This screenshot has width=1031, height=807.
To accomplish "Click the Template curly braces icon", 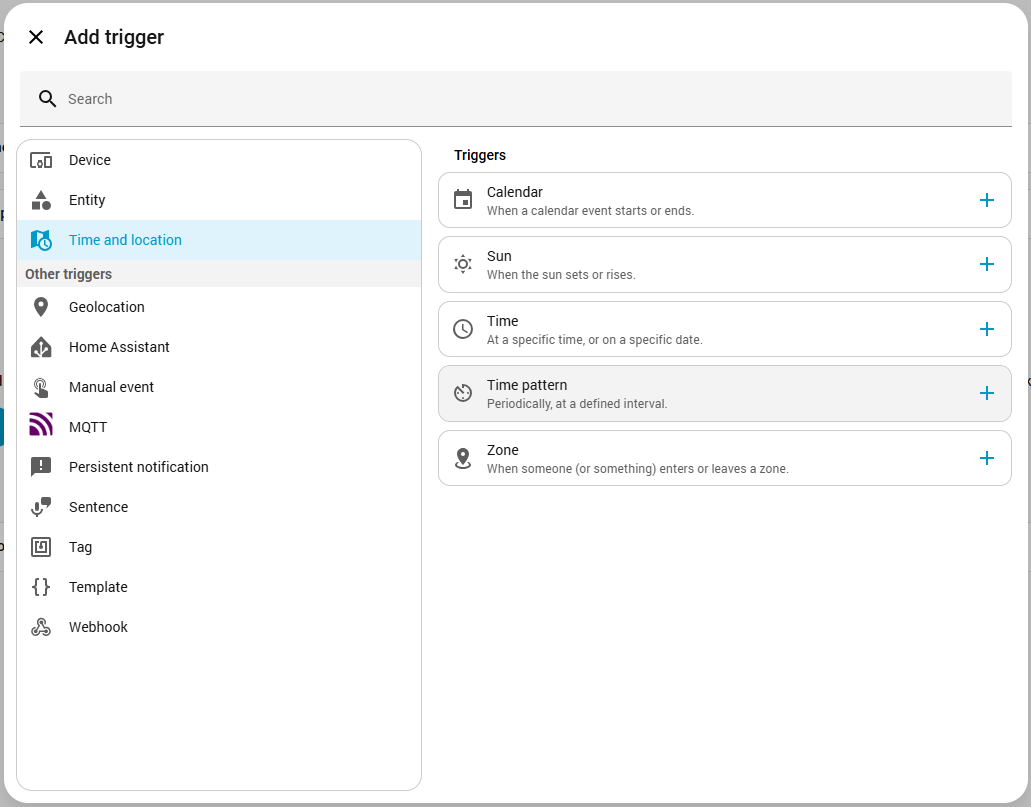I will point(41,587).
